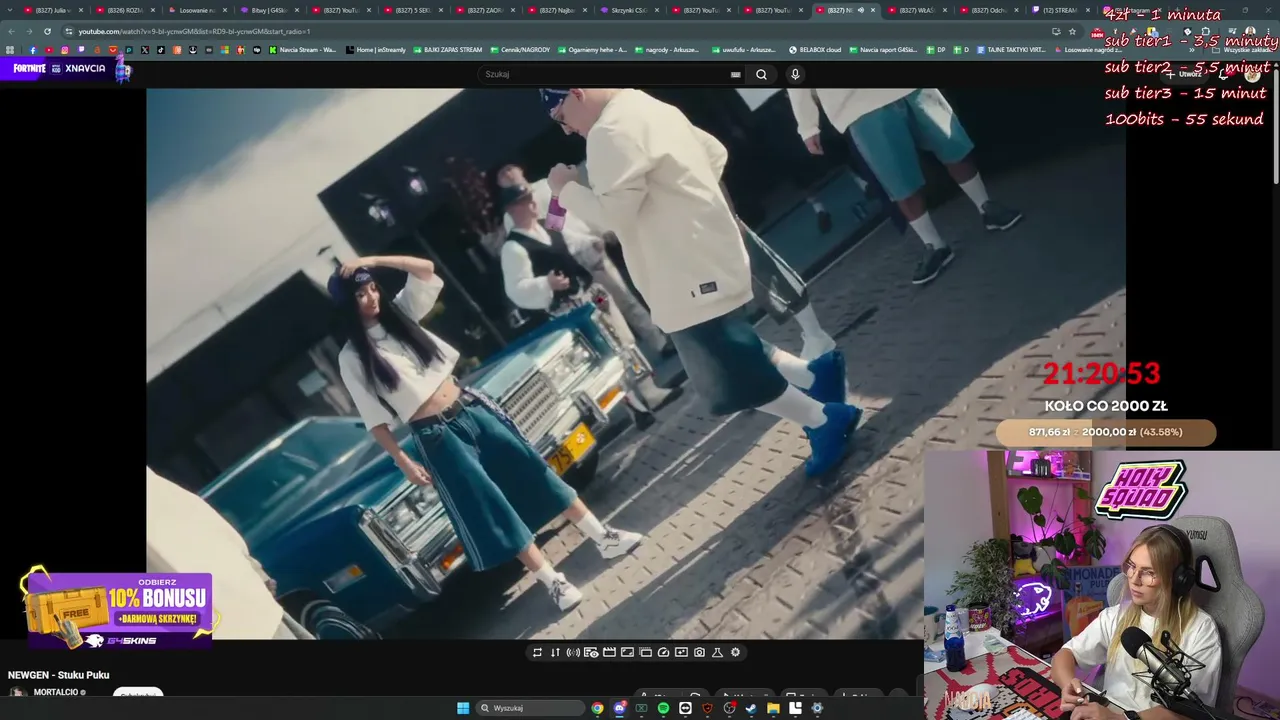Click the playback speed gauge icon
Screen dimensions: 1280x720
(x=663, y=652)
